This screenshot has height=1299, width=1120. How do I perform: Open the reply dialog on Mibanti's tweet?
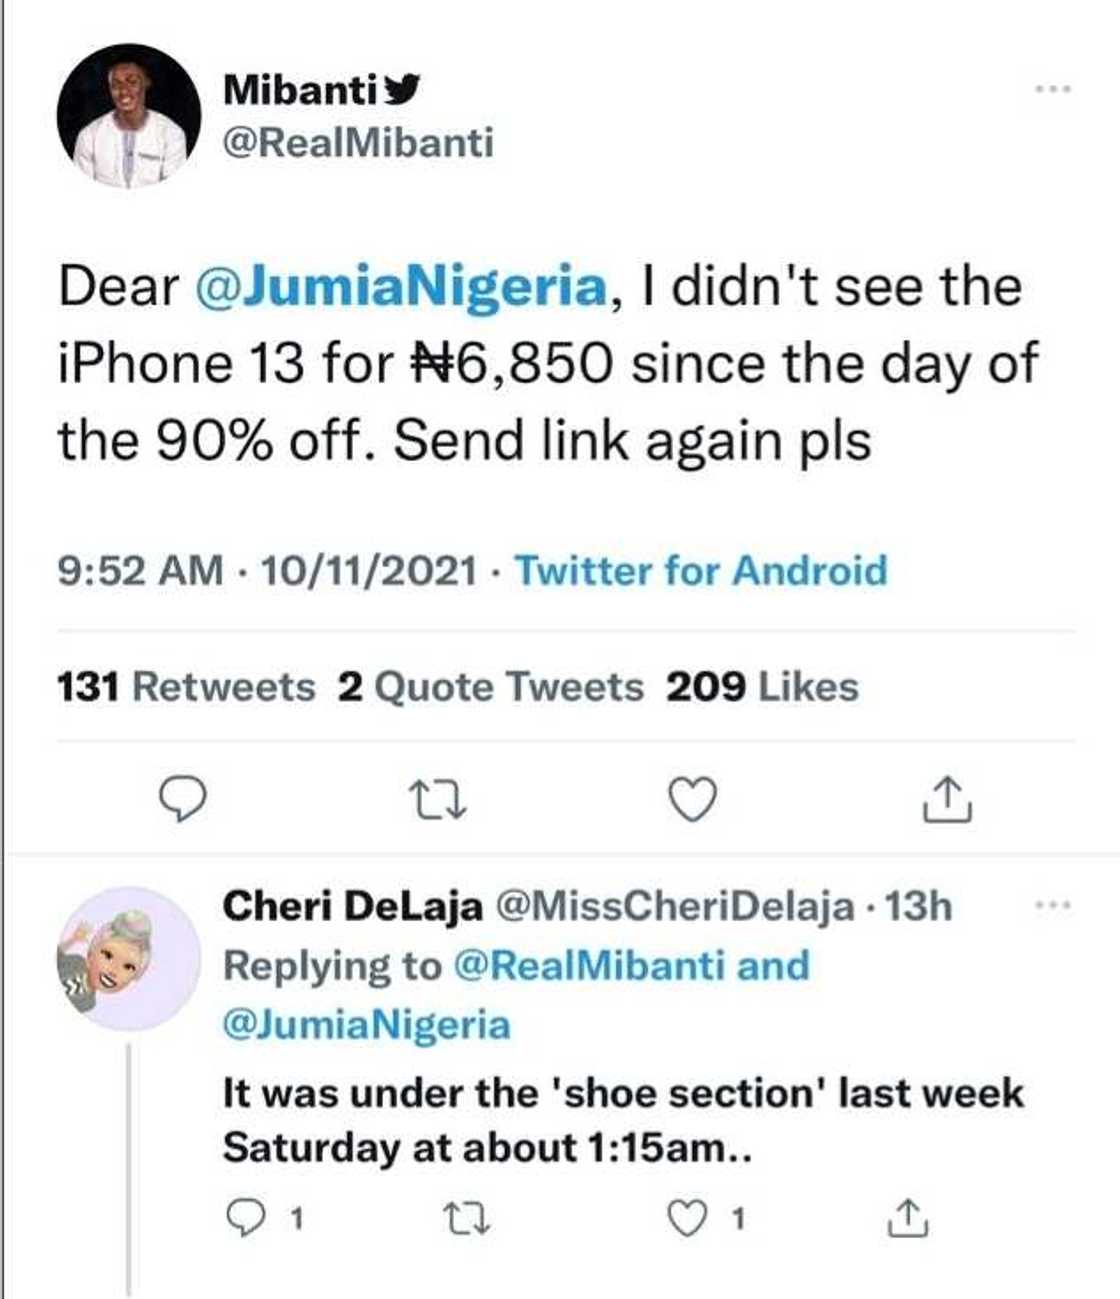pyautogui.click(x=183, y=800)
